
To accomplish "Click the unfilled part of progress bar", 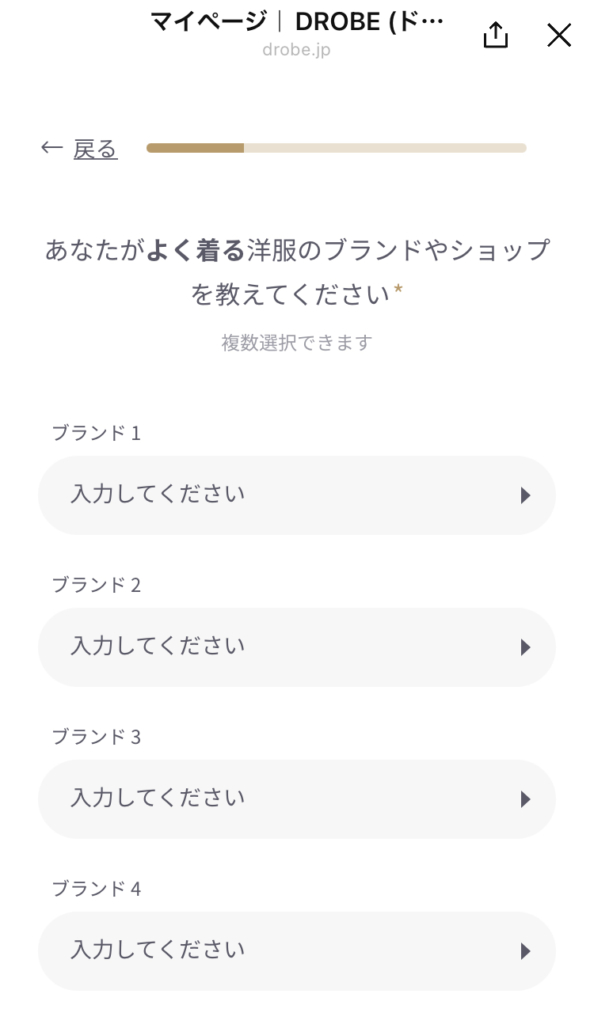I will (385, 148).
